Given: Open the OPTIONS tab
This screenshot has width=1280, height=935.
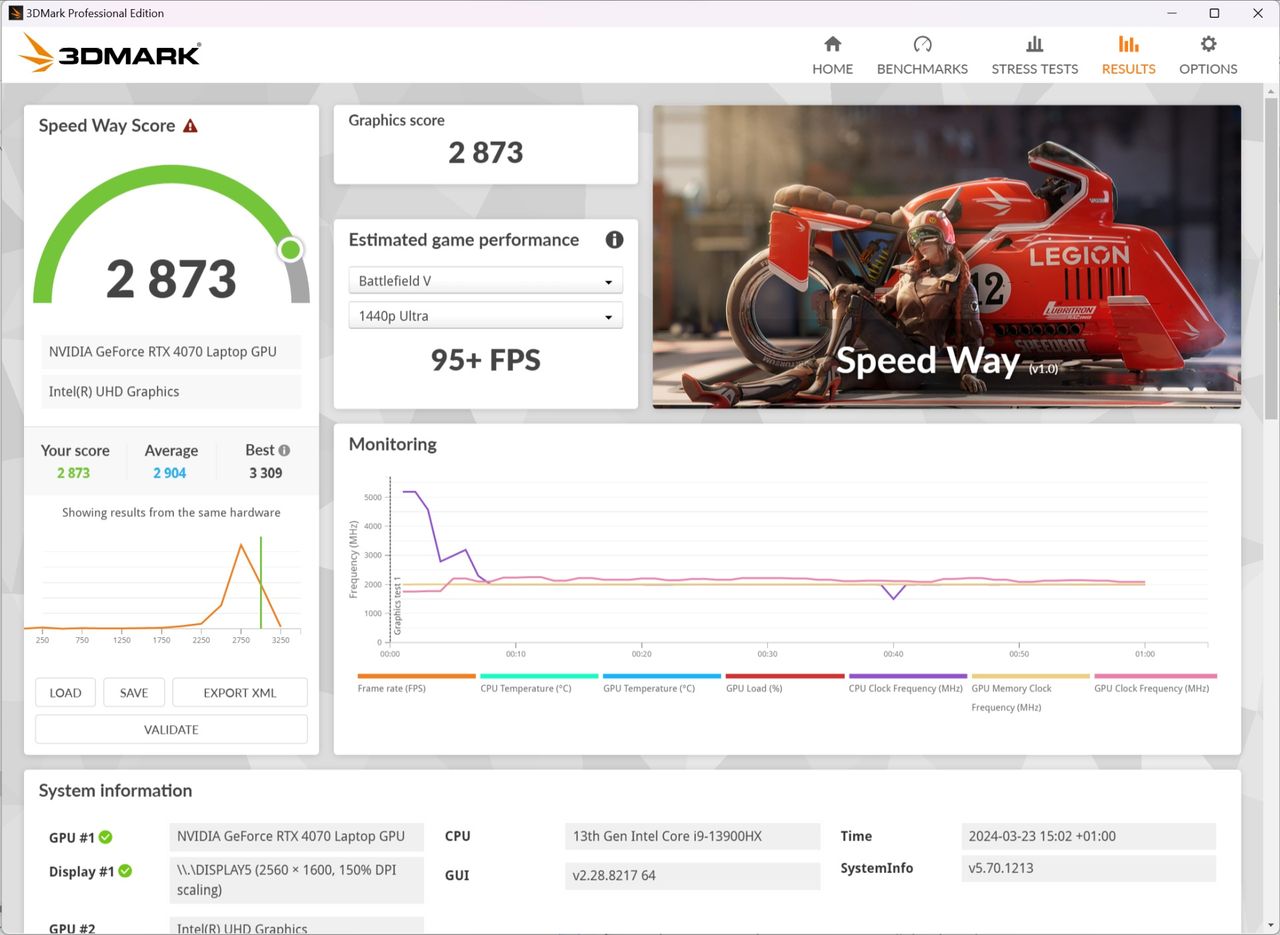Looking at the screenshot, I should coord(1208,56).
